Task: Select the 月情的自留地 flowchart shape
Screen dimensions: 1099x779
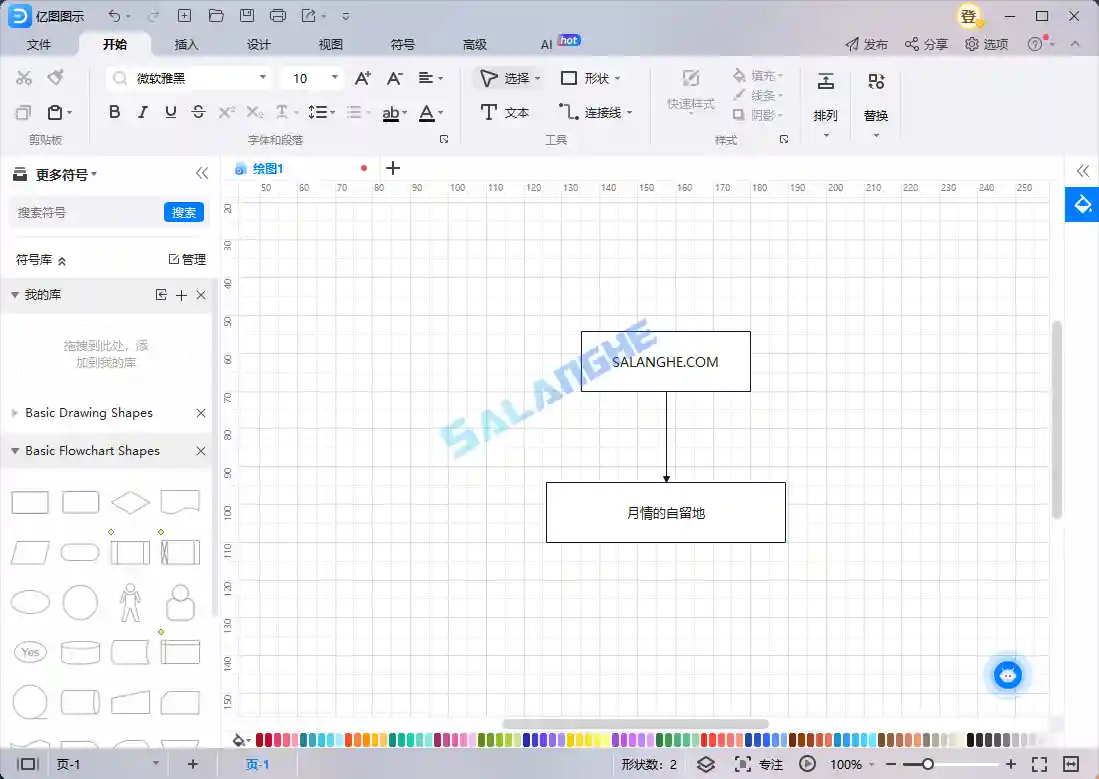Action: pos(665,512)
